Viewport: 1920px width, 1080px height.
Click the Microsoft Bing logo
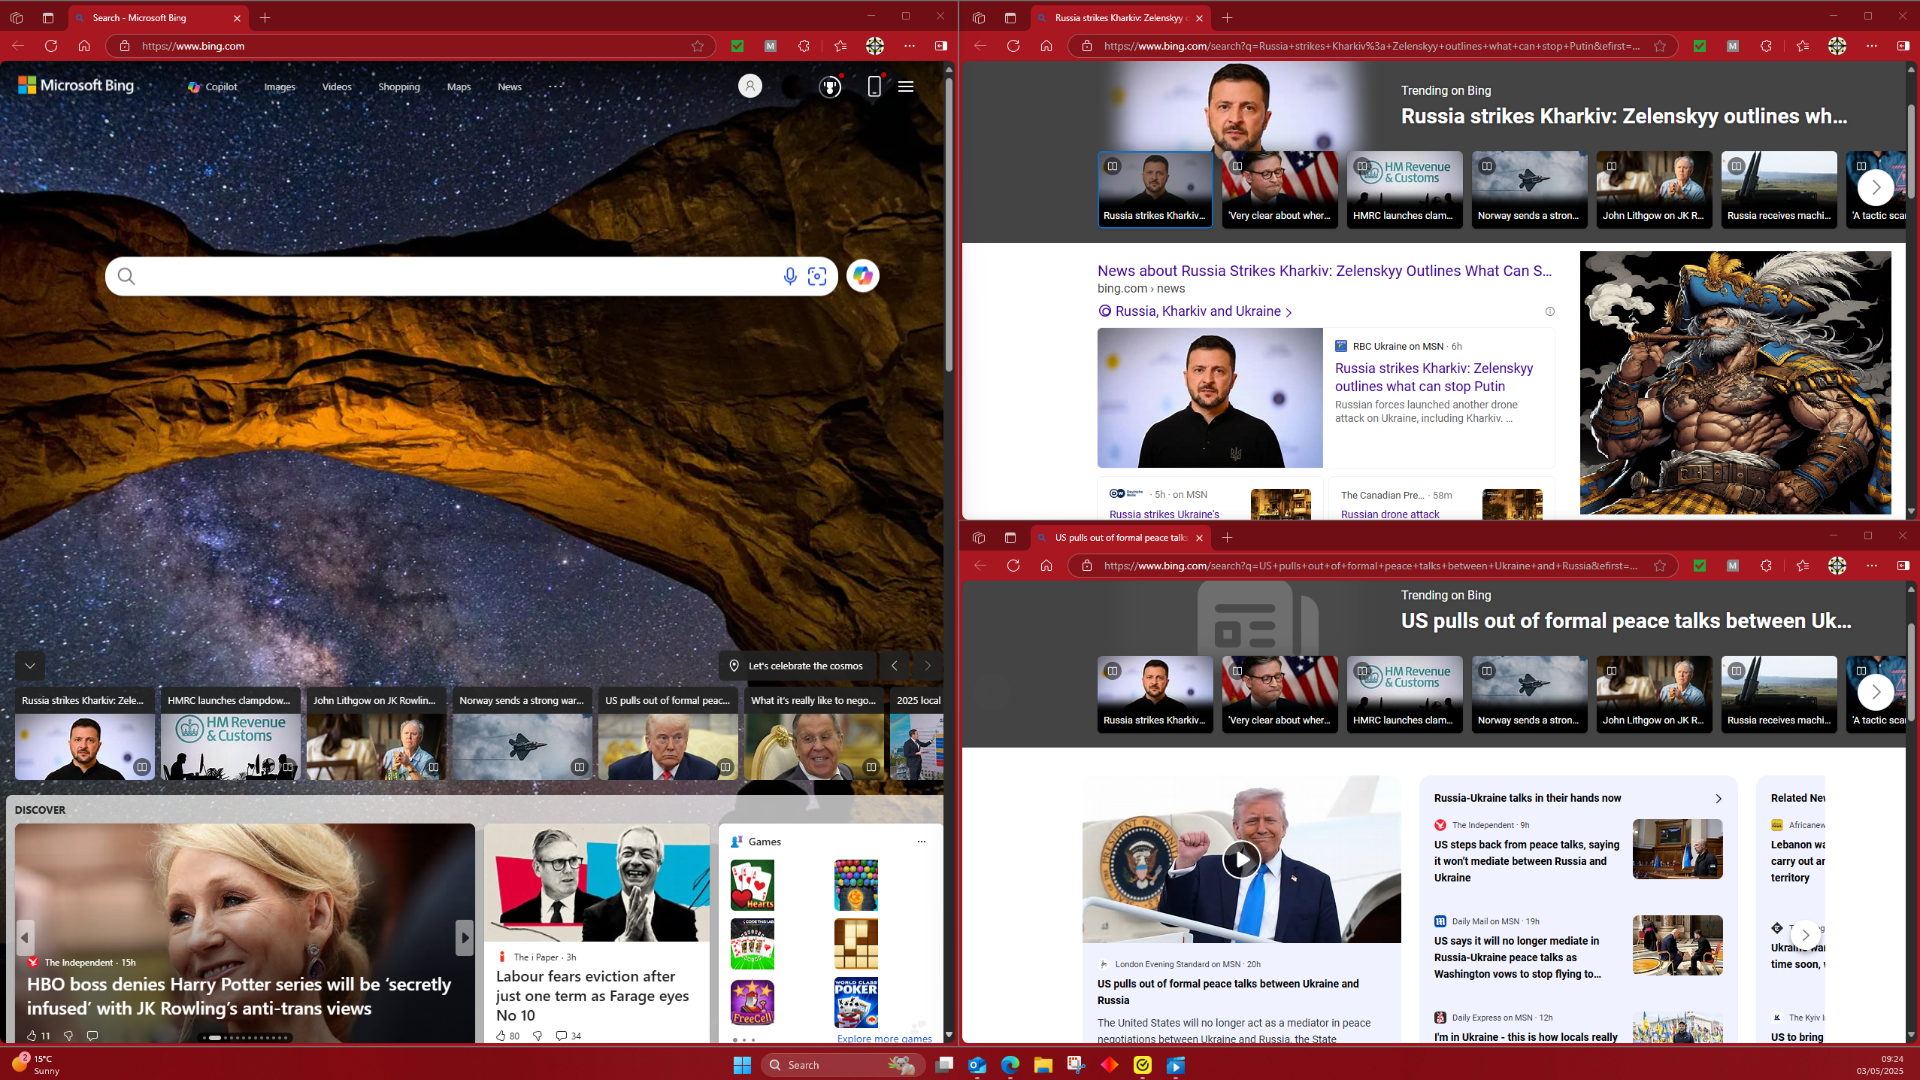(76, 86)
